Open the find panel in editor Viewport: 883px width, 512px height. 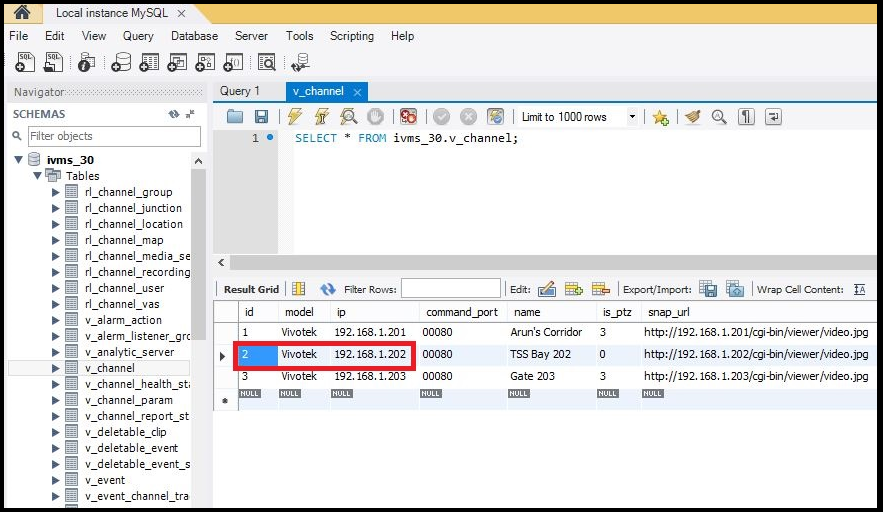pyautogui.click(x=719, y=117)
